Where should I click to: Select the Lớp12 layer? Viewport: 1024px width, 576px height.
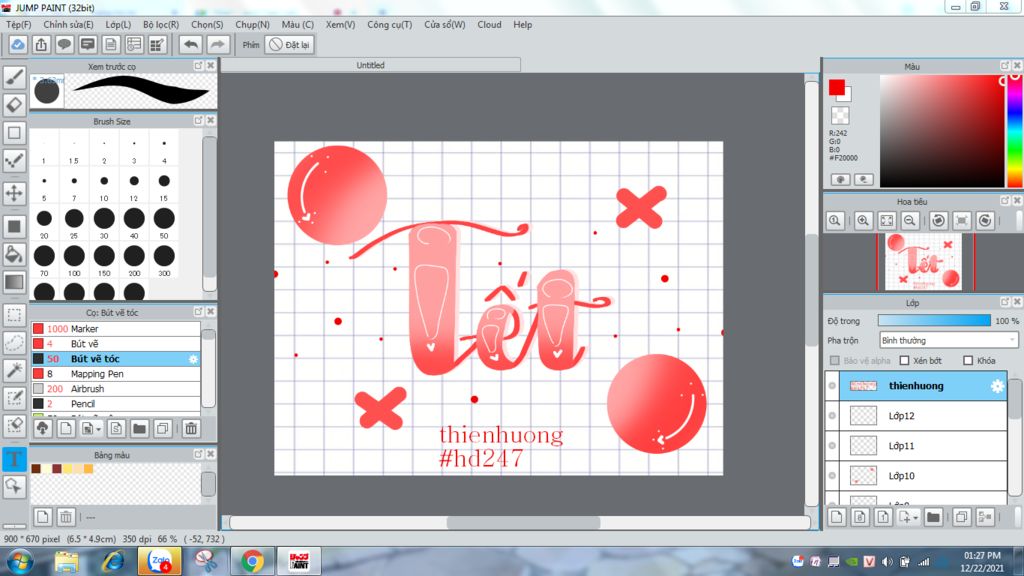(923, 416)
